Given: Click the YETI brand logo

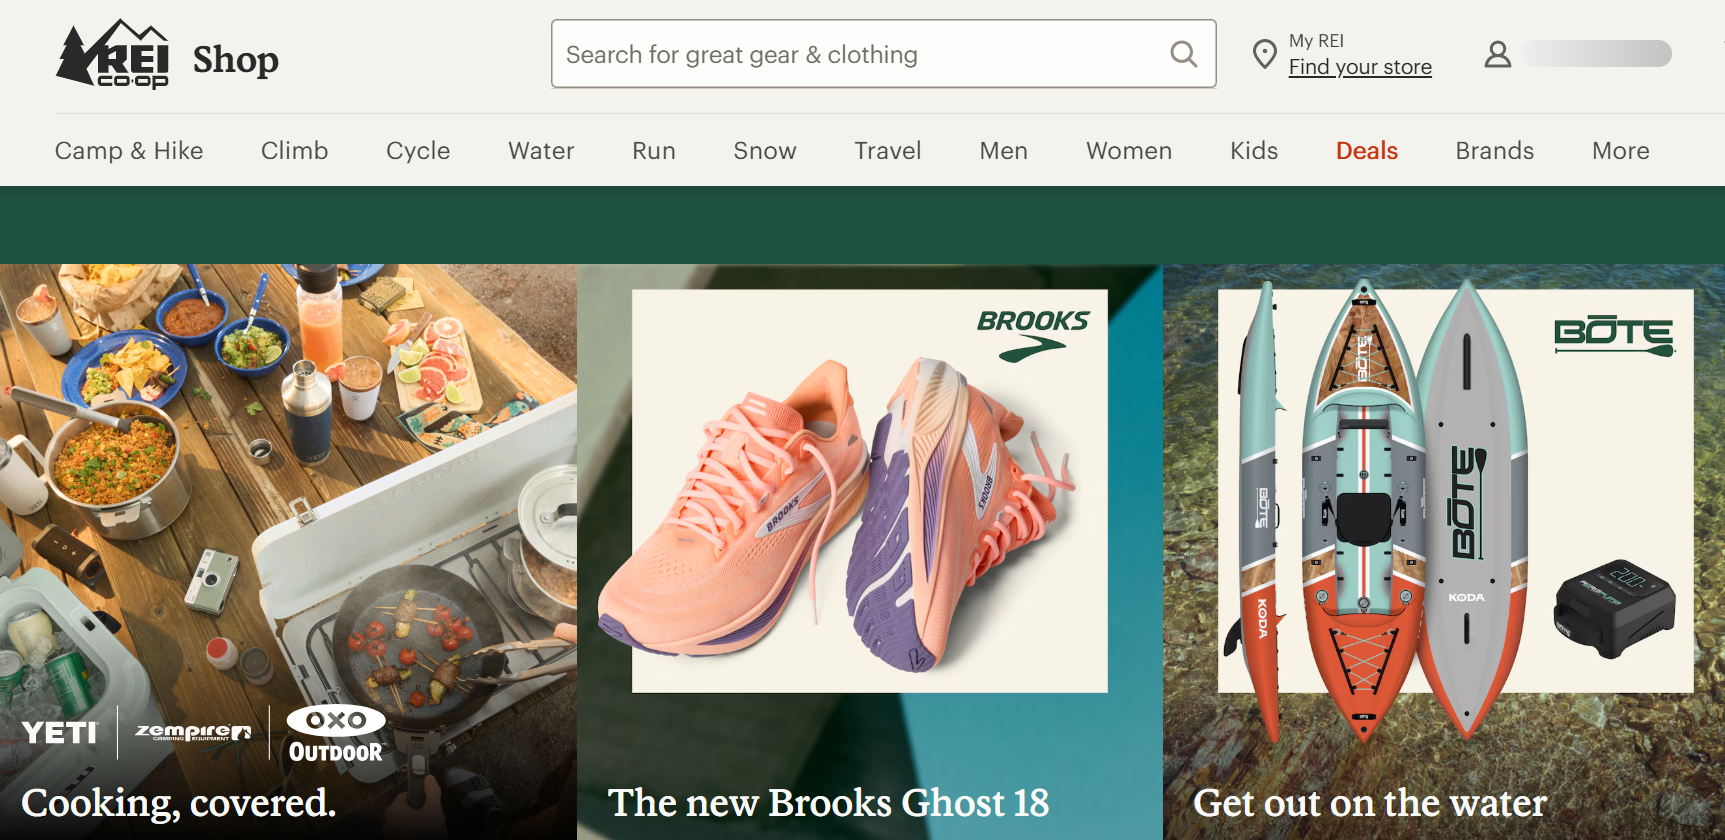Looking at the screenshot, I should 60,733.
